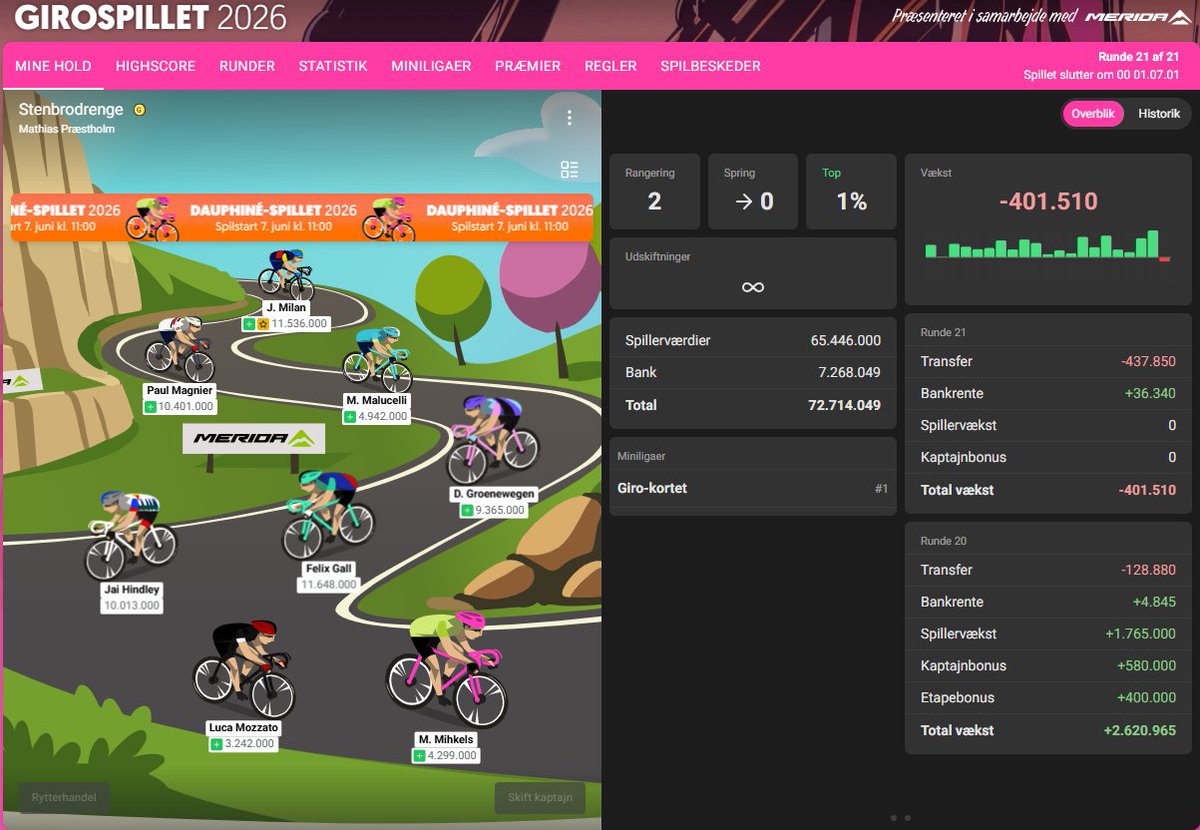Viewport: 1200px width, 830px height.
Task: Click Runde 21 af 21 text
Action: (x=1139, y=57)
